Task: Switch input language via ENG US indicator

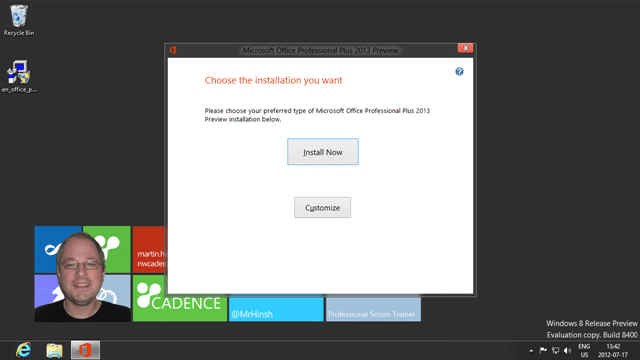Action: click(x=584, y=351)
